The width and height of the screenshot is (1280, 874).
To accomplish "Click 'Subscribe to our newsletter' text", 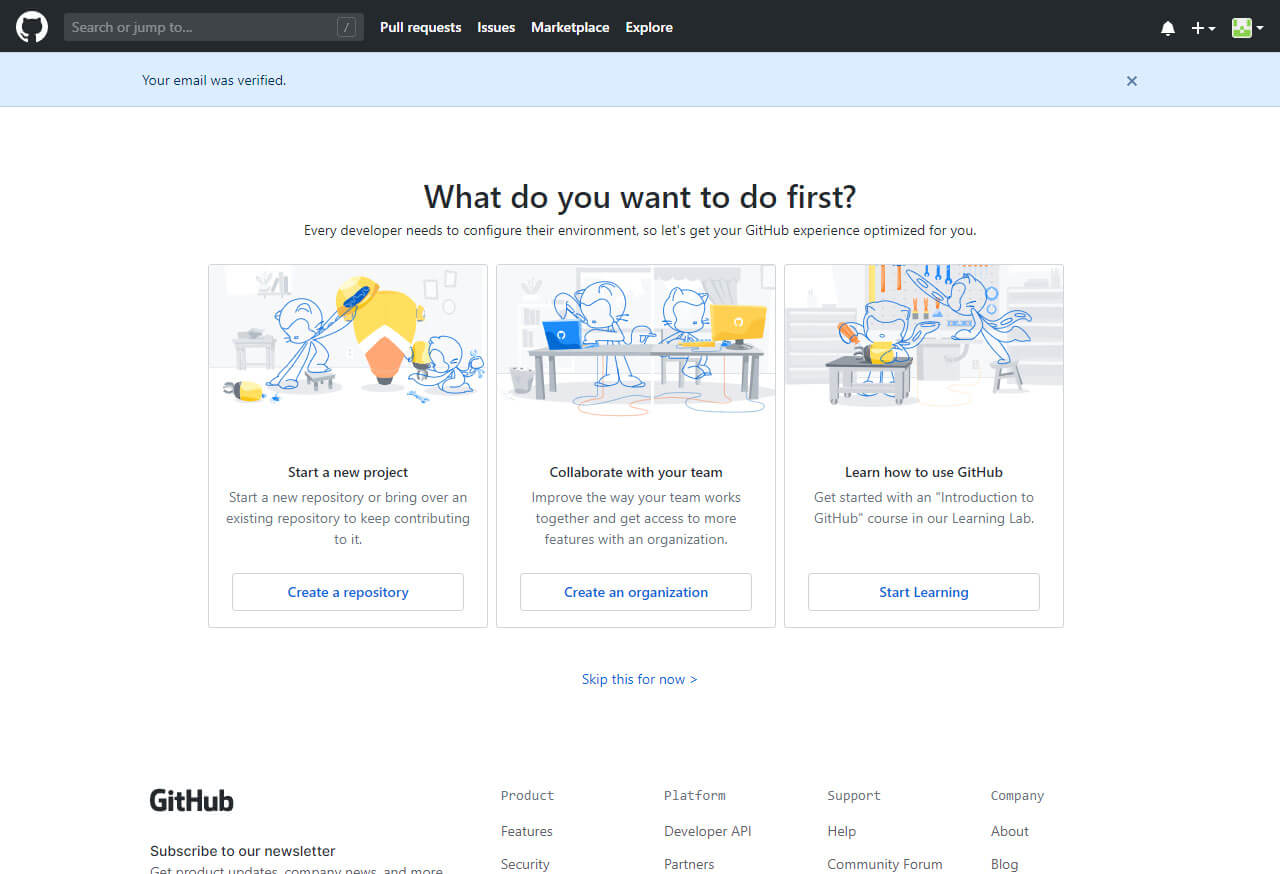I will pyautogui.click(x=243, y=851).
